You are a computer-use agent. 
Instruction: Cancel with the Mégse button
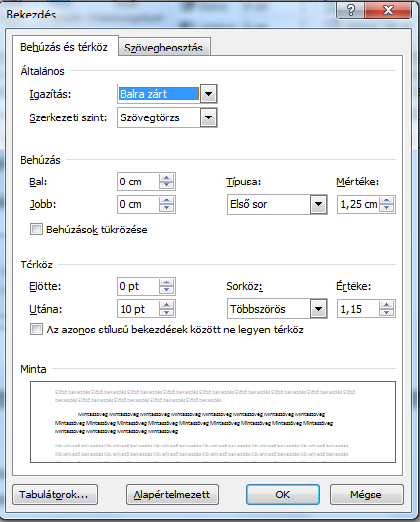pos(366,495)
